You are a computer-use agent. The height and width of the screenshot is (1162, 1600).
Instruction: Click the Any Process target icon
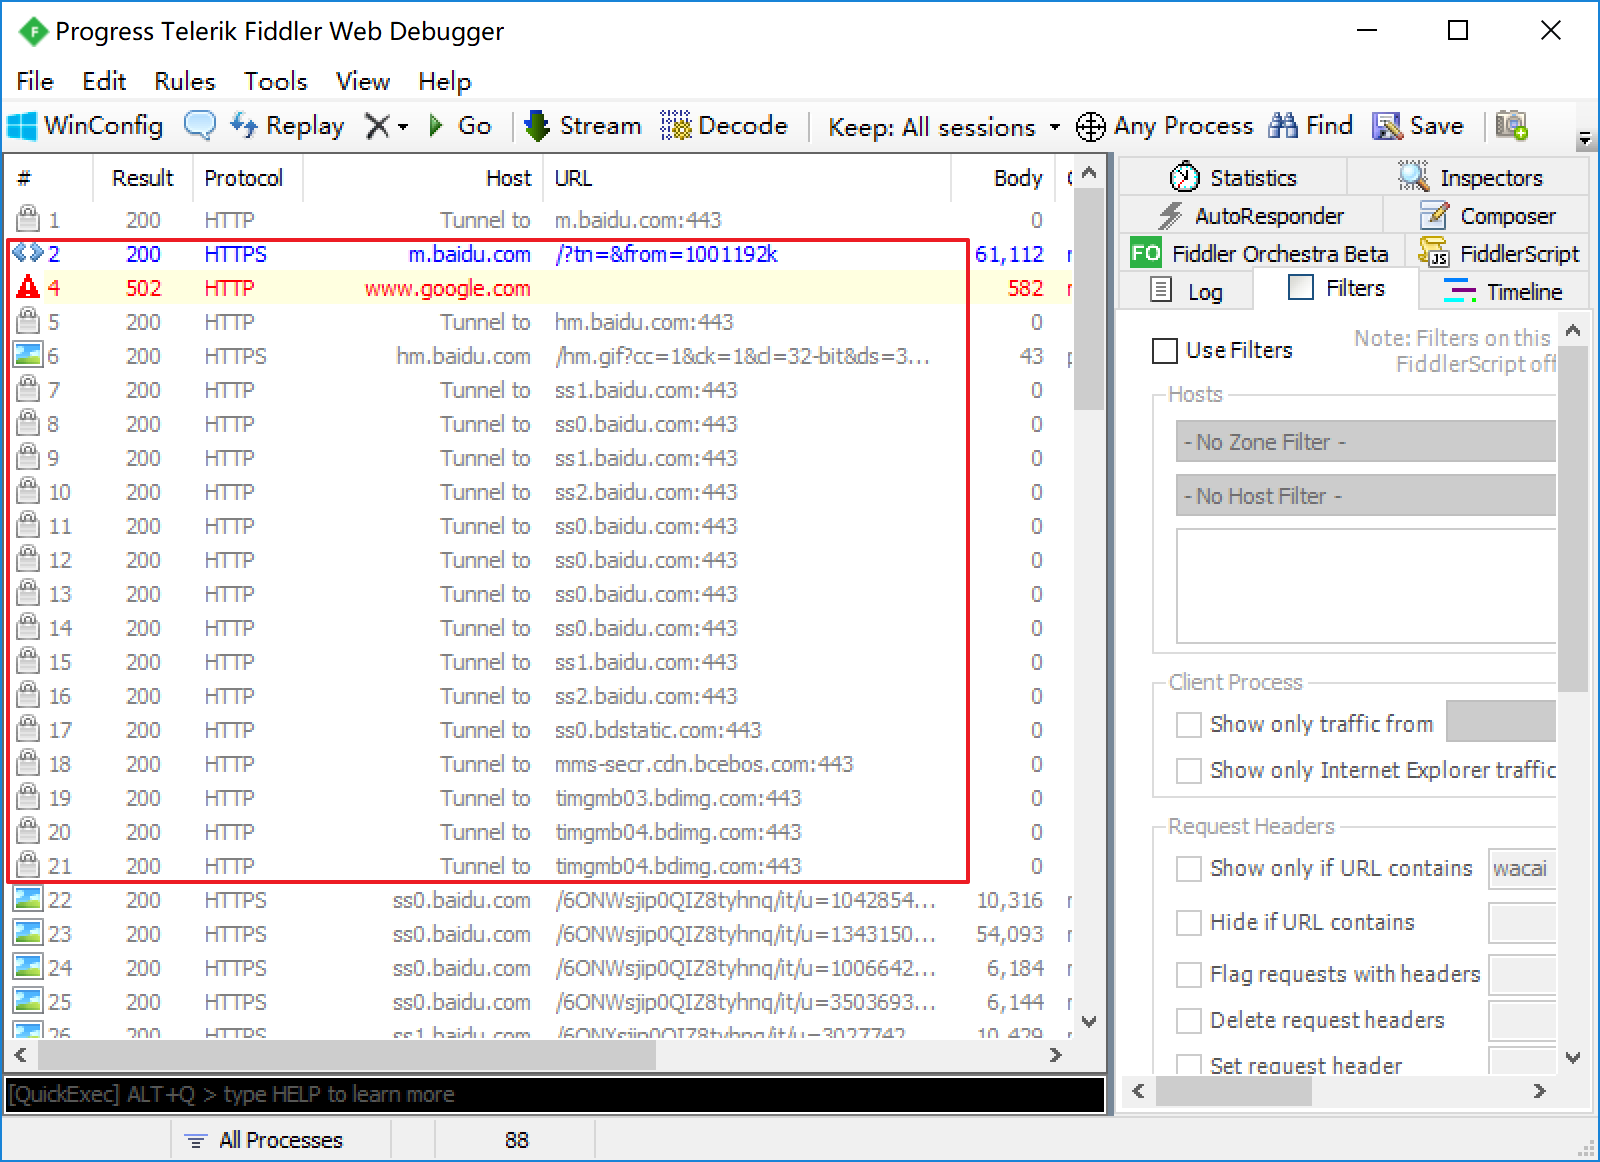coord(1090,127)
